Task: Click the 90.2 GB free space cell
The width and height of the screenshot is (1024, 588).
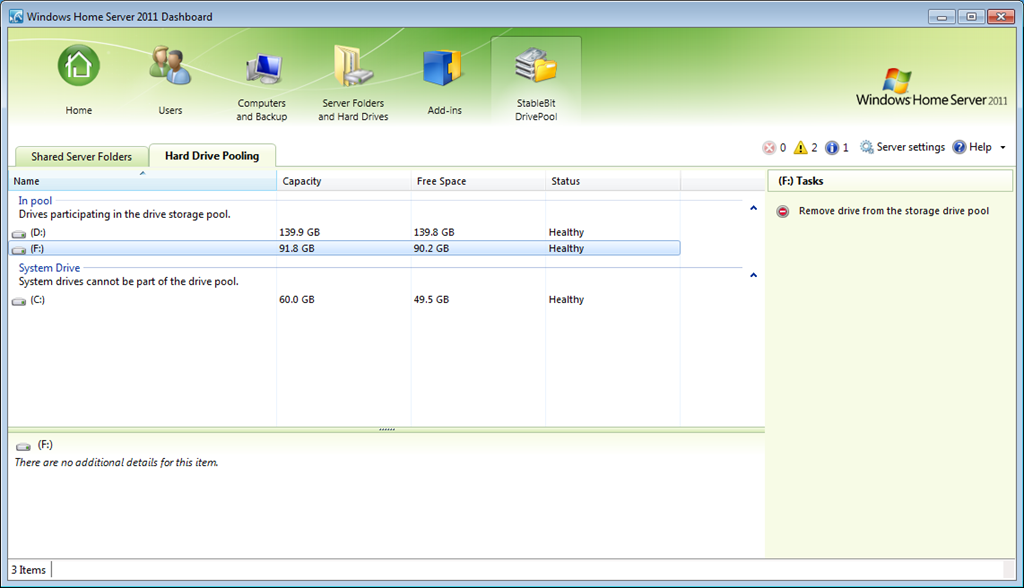Action: point(431,248)
